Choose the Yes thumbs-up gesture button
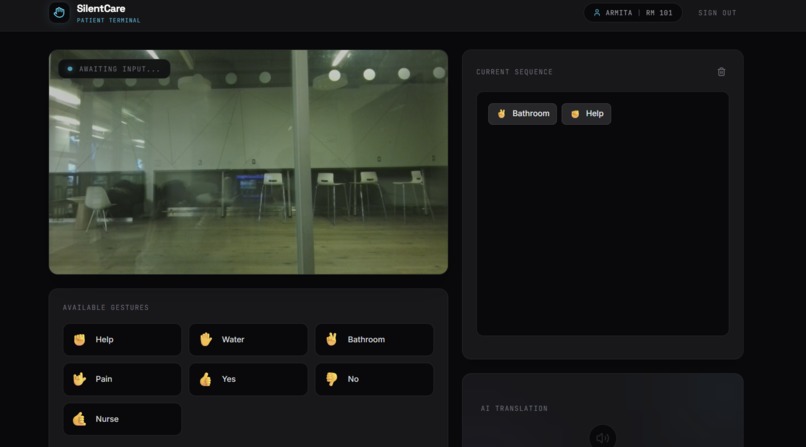The width and height of the screenshot is (806, 447). 248,379
